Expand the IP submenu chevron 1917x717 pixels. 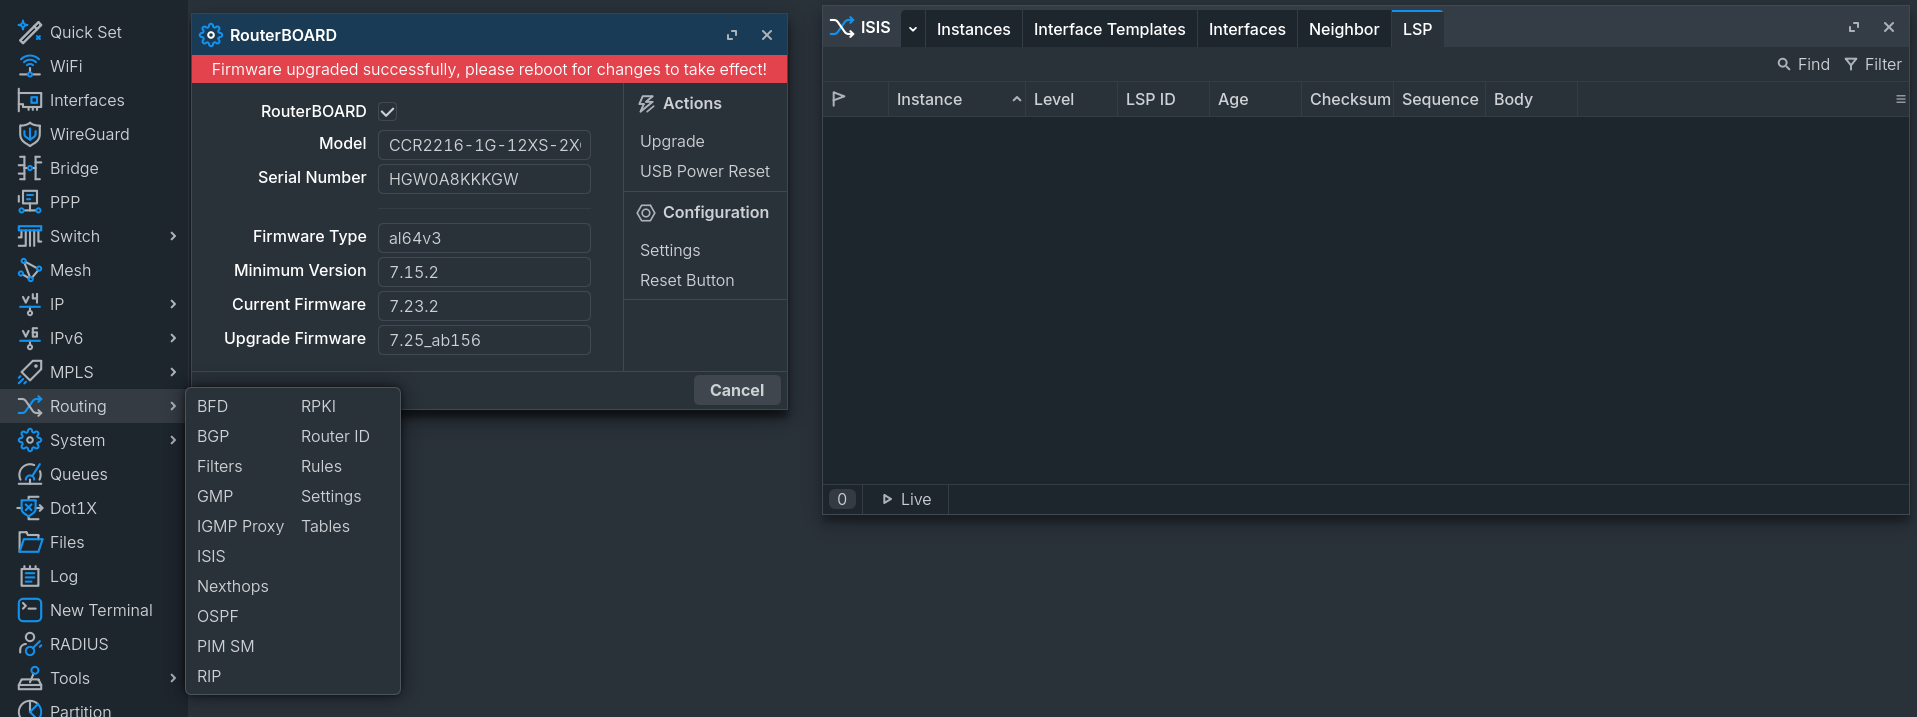click(x=173, y=304)
